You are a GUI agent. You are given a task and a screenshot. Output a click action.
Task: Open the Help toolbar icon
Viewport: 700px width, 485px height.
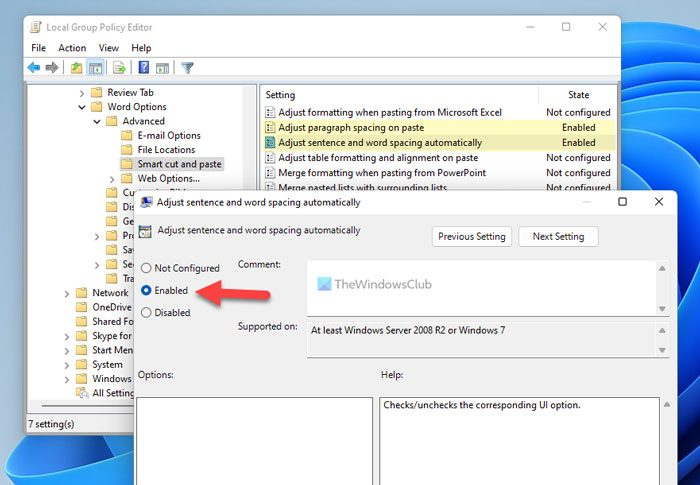[143, 67]
